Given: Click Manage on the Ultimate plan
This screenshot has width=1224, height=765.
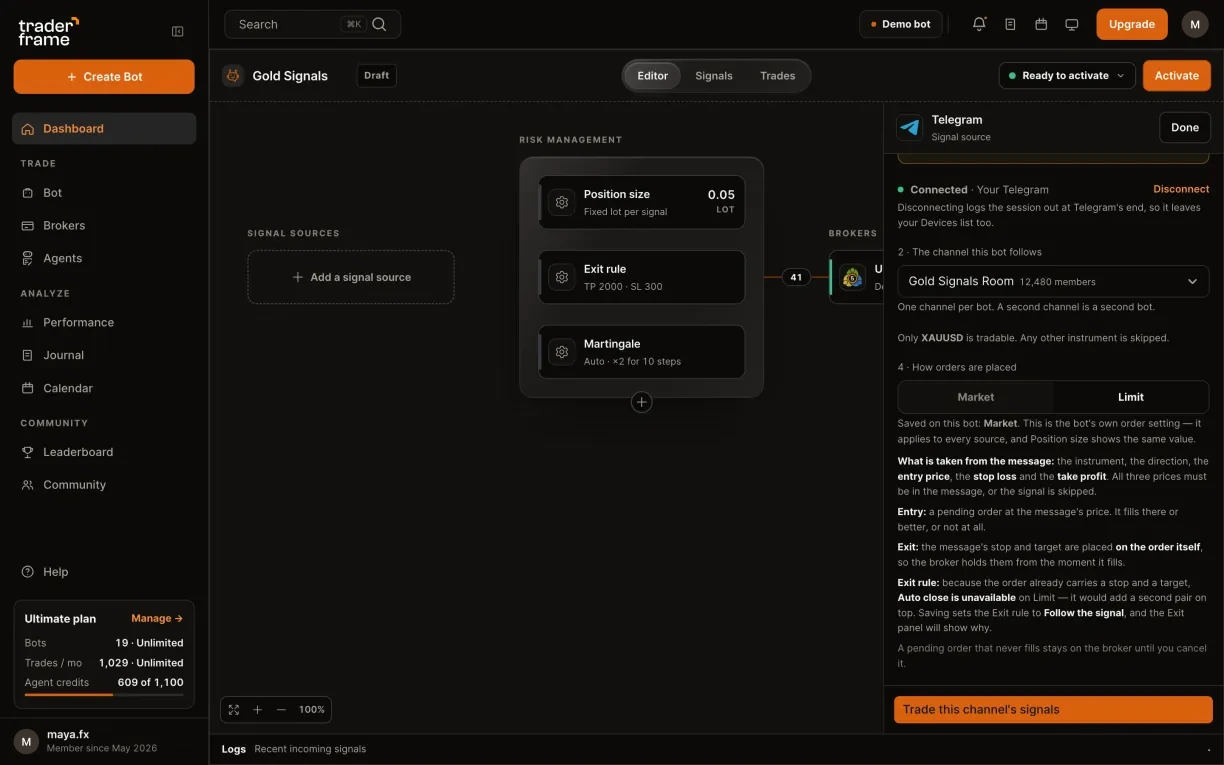Looking at the screenshot, I should coord(157,619).
